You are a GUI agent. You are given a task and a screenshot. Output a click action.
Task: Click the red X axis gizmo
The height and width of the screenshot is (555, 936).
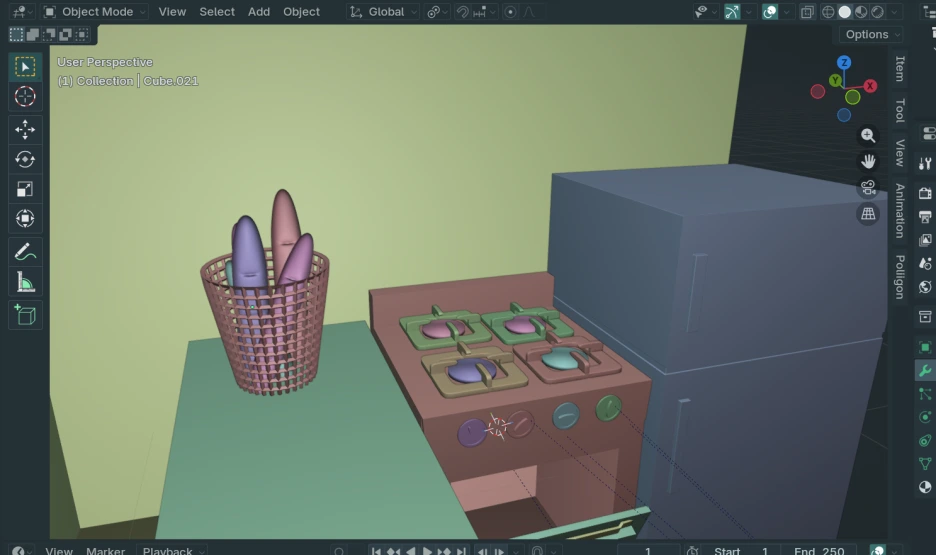[x=870, y=86]
